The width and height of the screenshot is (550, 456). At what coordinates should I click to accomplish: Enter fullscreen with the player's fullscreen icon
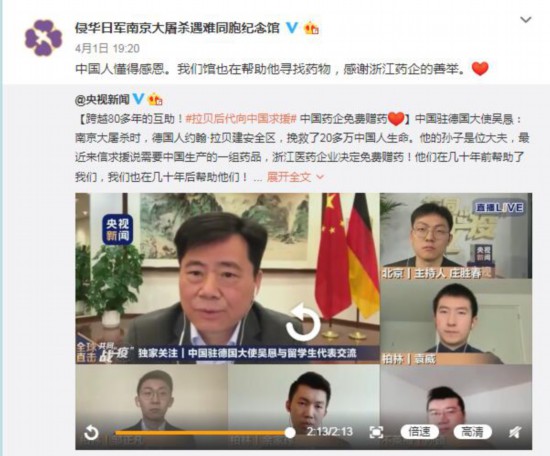pos(376,432)
